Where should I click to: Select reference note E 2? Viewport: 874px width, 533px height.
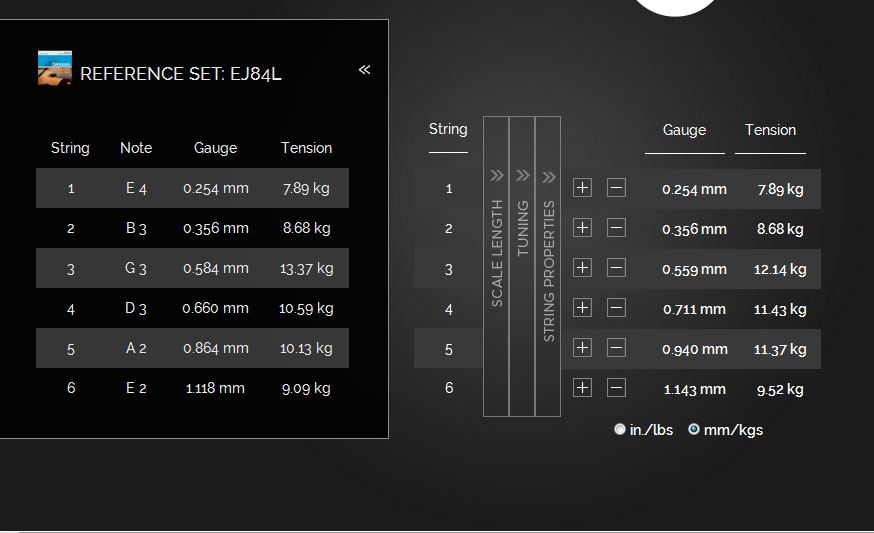tap(136, 388)
